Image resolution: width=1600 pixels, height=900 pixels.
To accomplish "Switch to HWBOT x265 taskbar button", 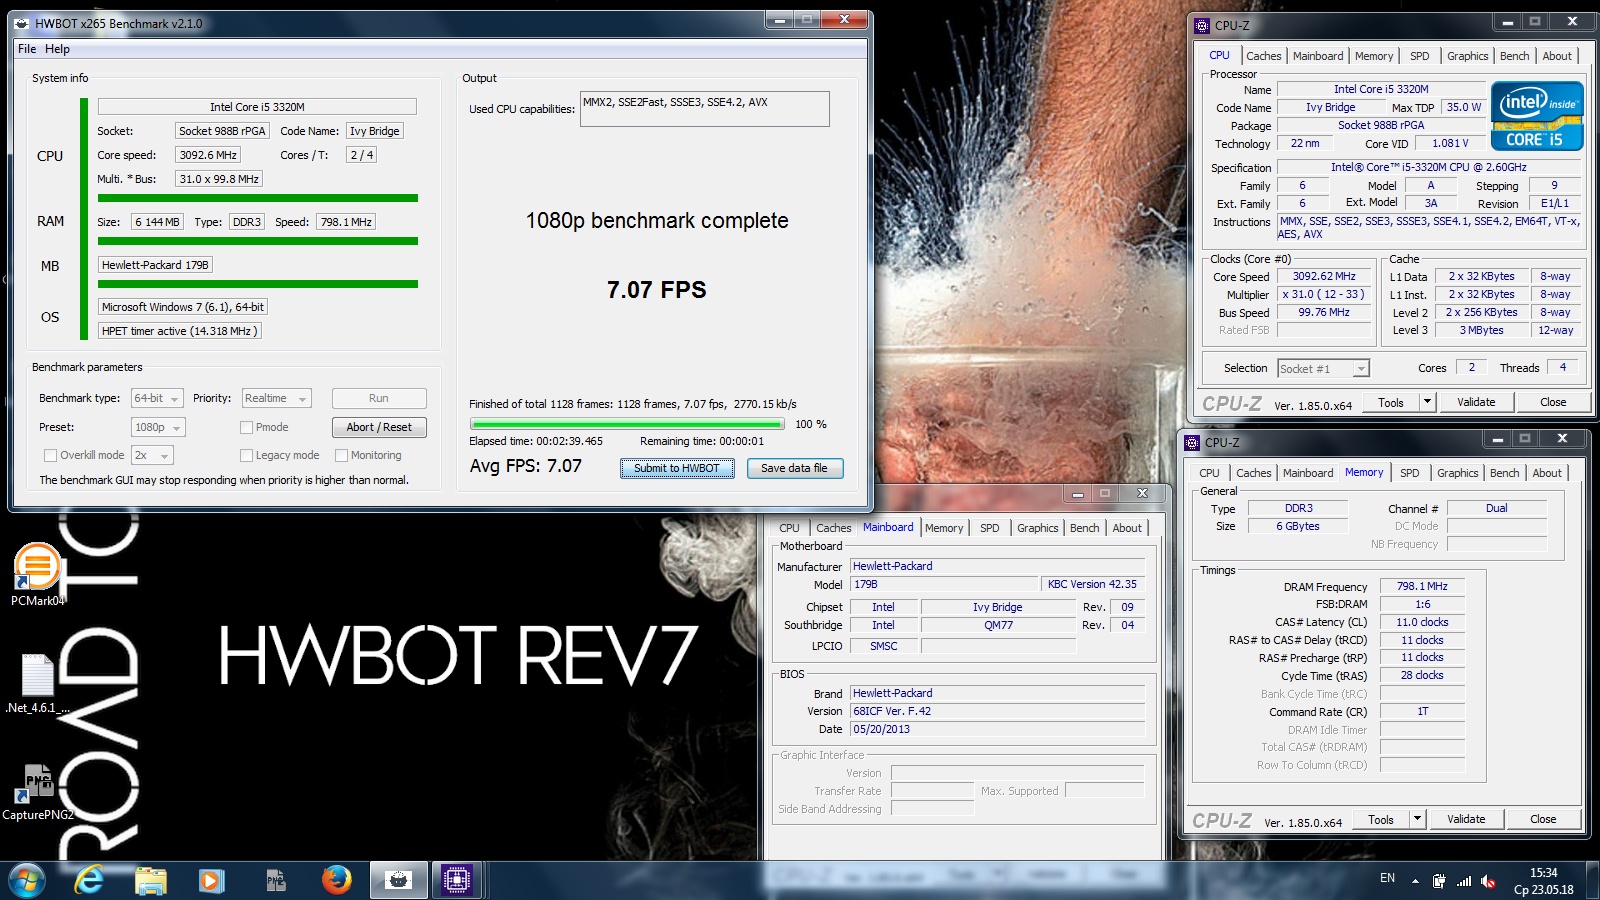I will point(399,880).
